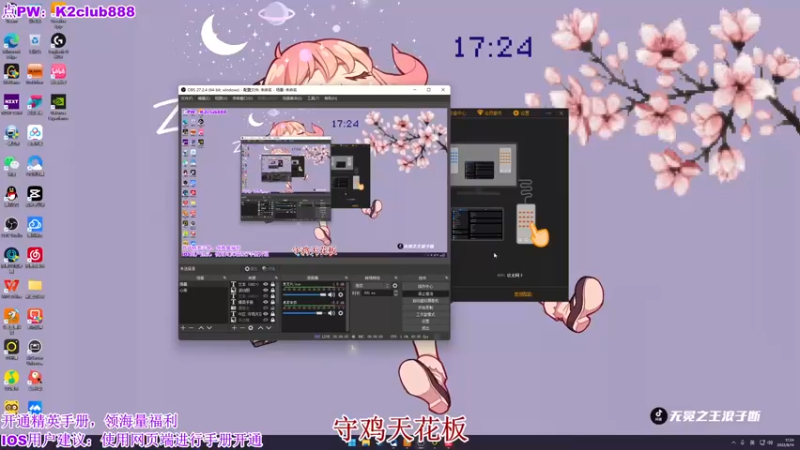Open WeChat desktop icon

[x=11, y=166]
